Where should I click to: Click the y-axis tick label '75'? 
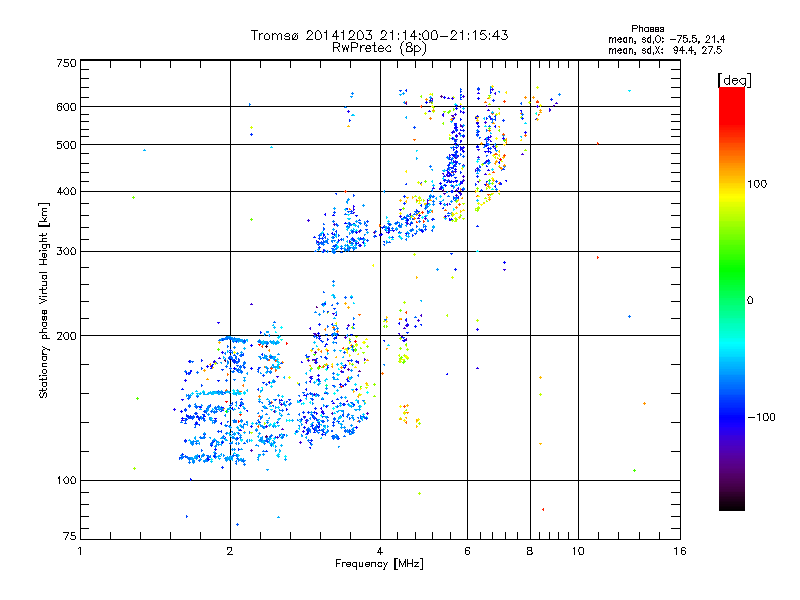coord(70,536)
